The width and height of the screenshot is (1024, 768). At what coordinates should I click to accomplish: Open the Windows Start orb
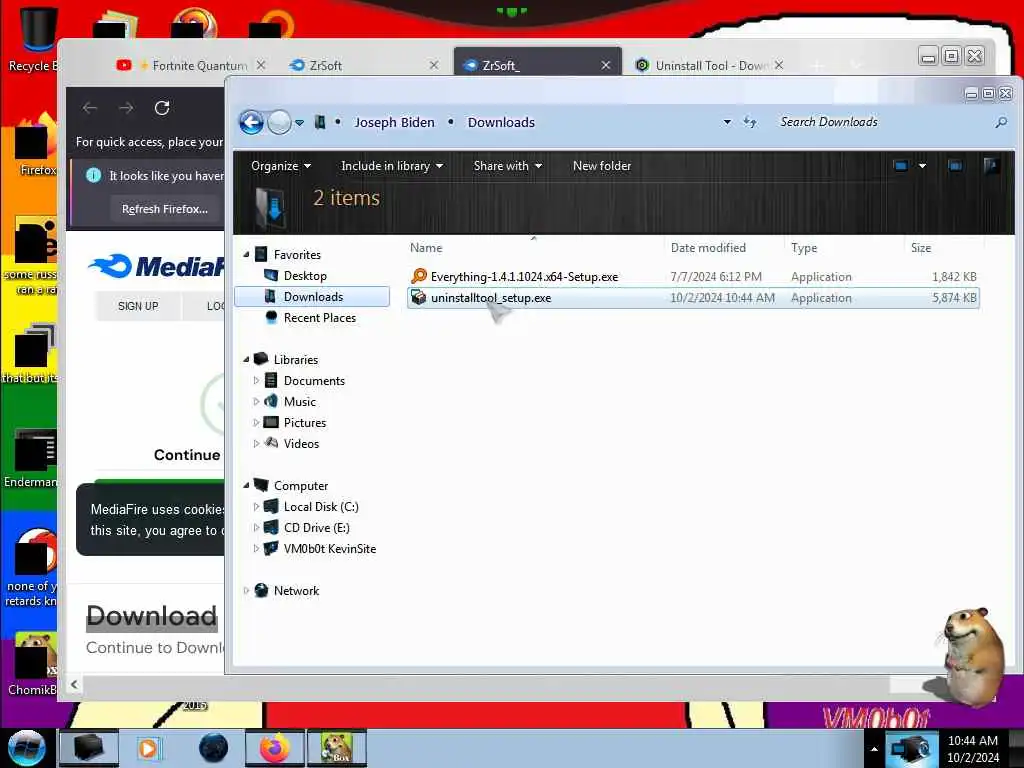(x=25, y=748)
